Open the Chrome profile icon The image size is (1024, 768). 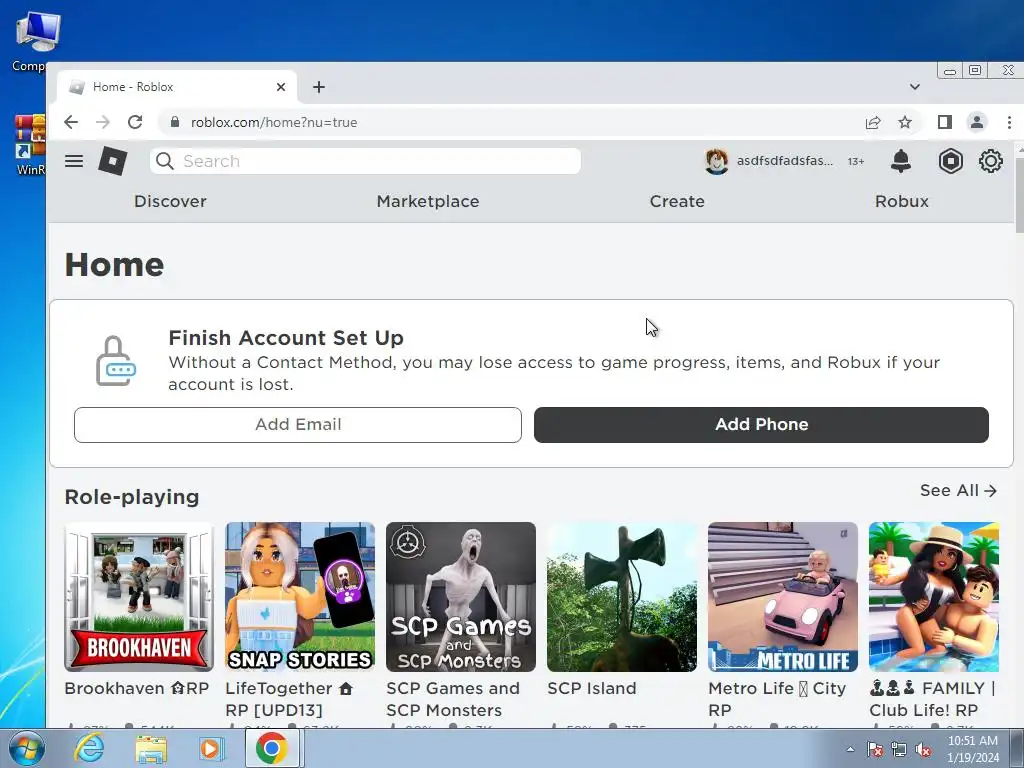(x=976, y=122)
